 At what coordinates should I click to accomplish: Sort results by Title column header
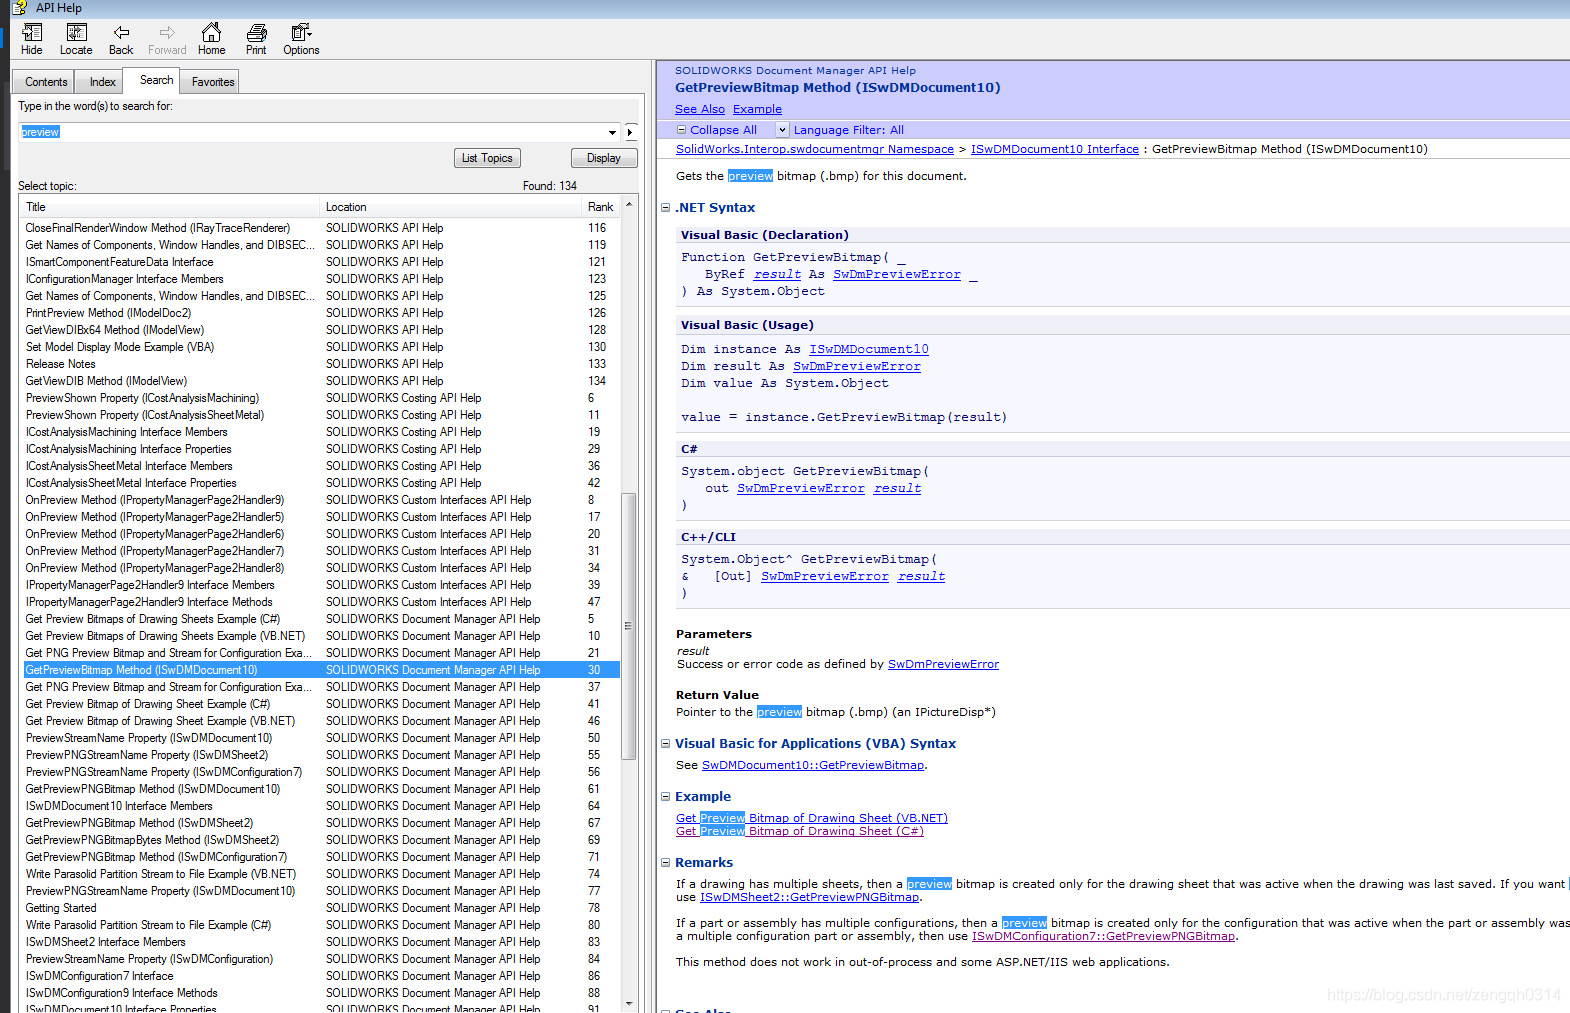tap(170, 207)
